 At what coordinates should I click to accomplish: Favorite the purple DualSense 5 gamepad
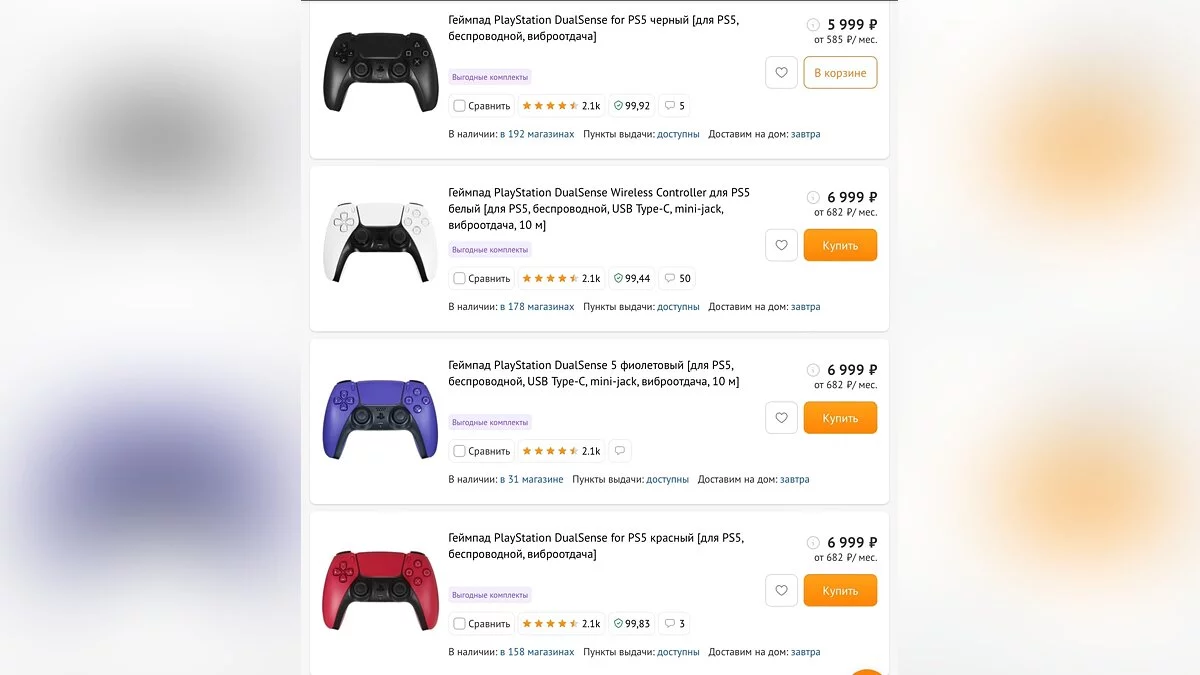click(x=781, y=418)
